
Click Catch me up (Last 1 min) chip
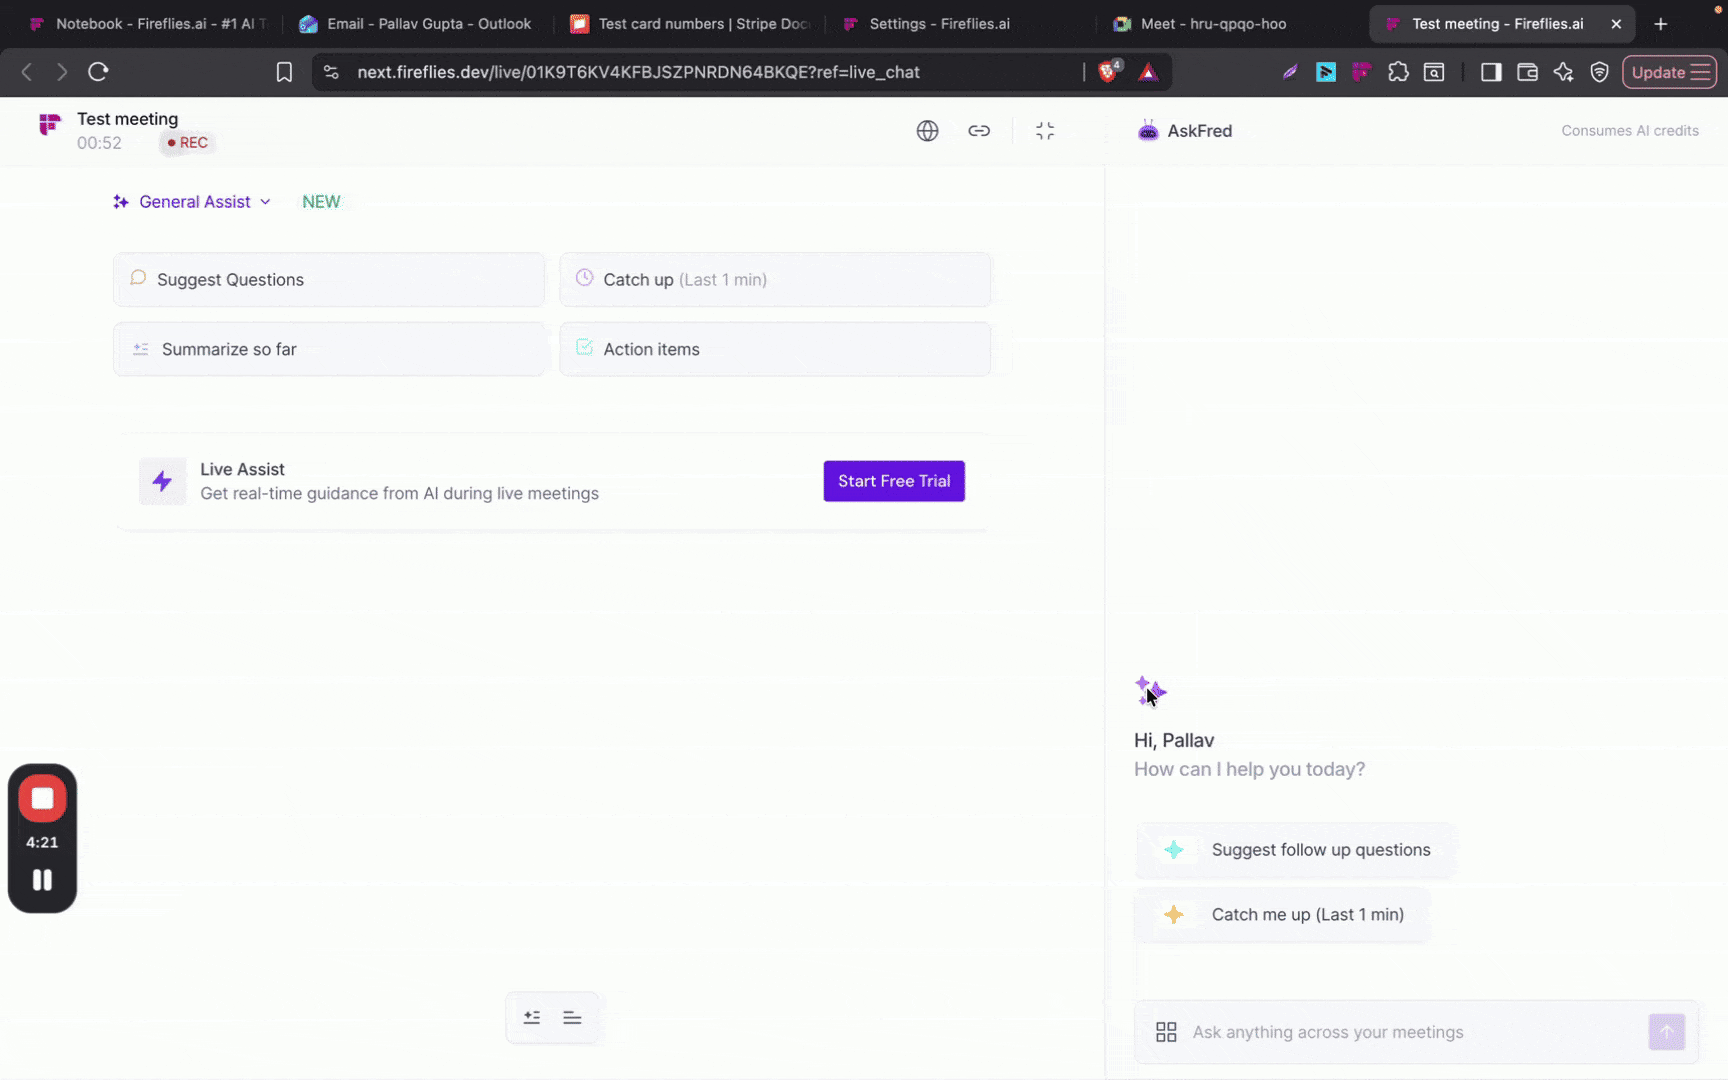[x=1282, y=915]
